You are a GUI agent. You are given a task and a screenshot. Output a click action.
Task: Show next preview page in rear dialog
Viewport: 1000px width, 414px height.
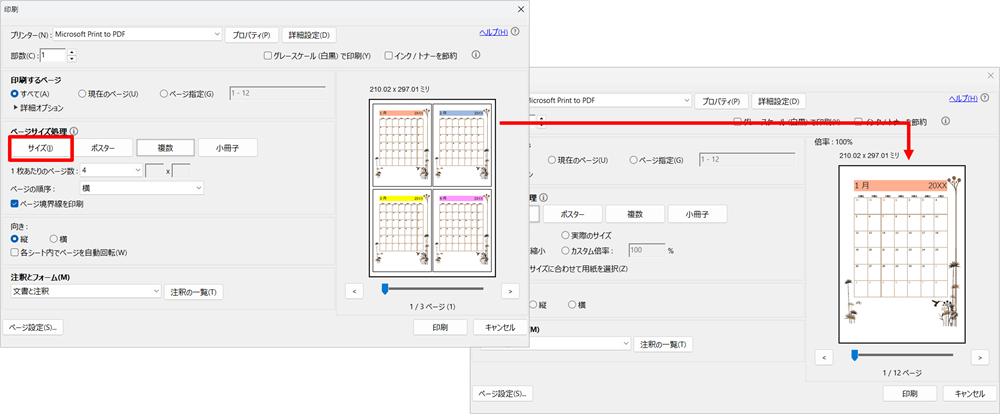point(980,357)
